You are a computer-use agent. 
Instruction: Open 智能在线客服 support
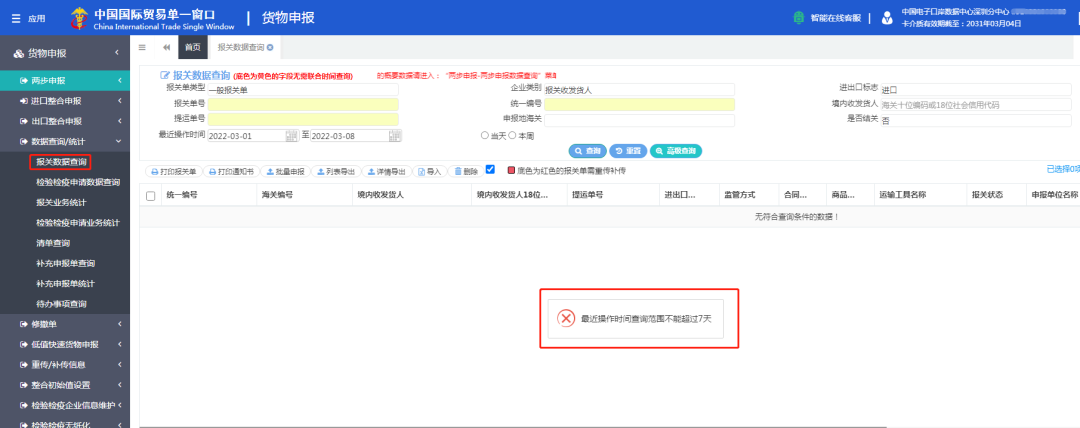pos(827,18)
